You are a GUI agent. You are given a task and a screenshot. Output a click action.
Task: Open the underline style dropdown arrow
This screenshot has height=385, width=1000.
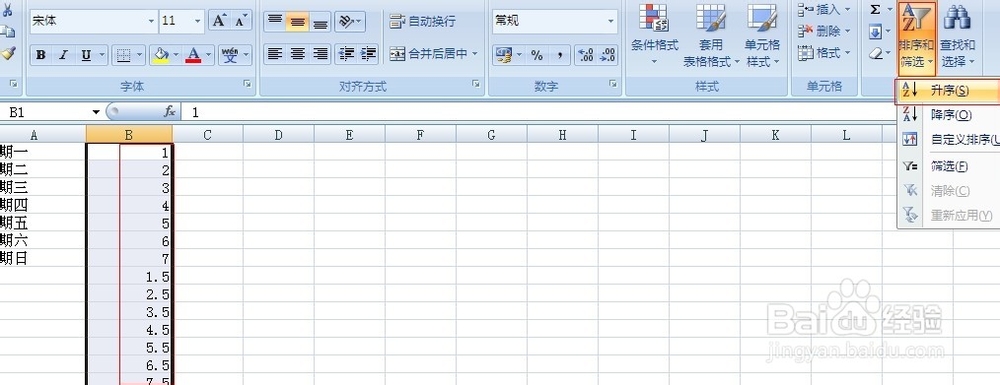101,55
